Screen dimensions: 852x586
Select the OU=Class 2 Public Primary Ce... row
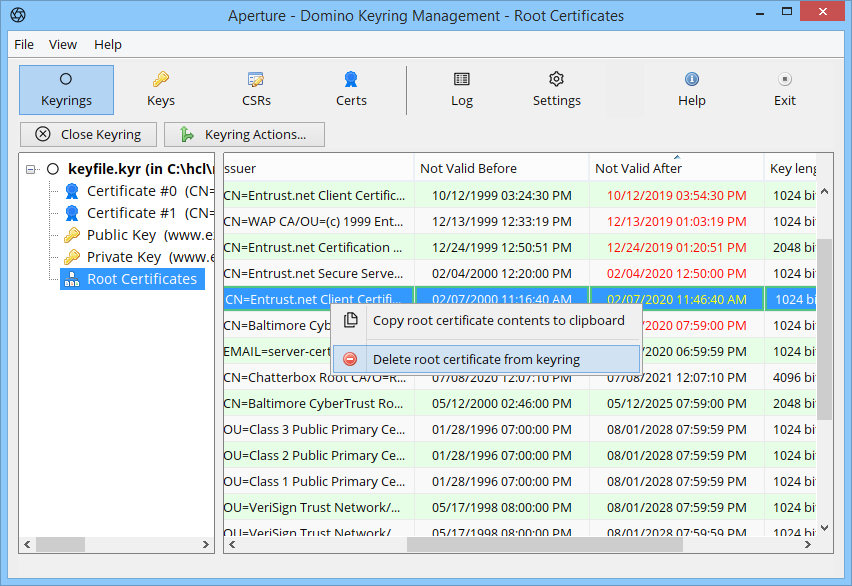pyautogui.click(x=519, y=456)
